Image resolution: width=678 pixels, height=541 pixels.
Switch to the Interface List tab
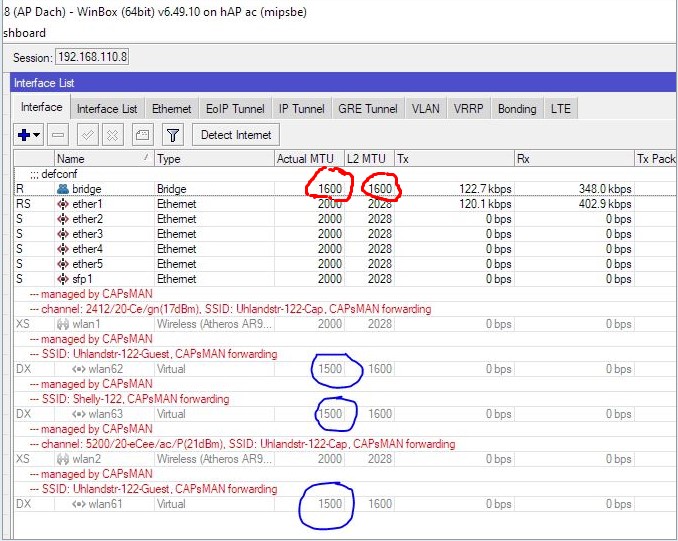point(107,109)
